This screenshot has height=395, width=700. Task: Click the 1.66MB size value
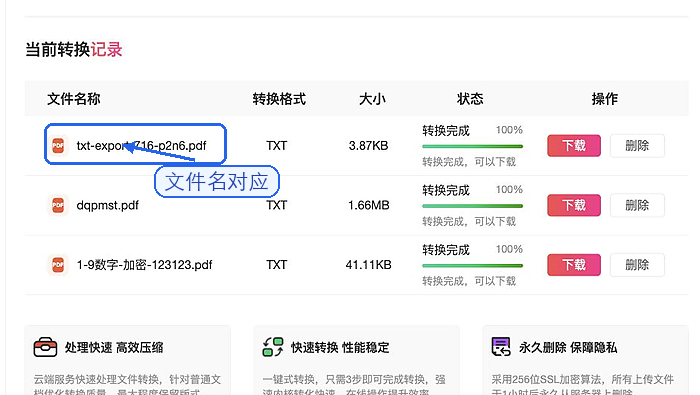(369, 205)
